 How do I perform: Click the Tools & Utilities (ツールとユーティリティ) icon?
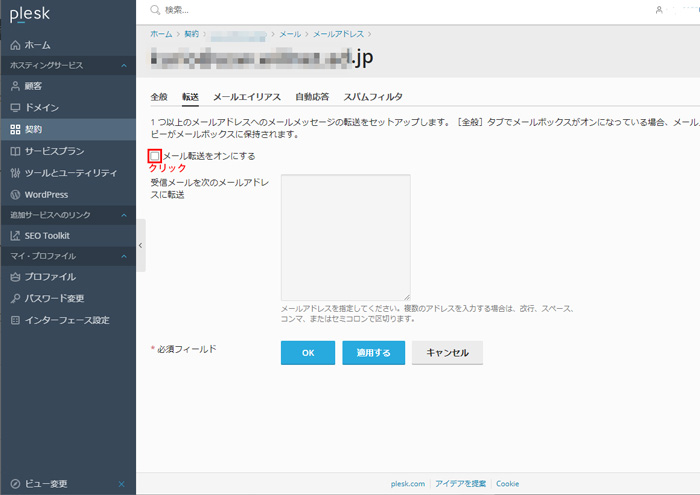pos(15,173)
